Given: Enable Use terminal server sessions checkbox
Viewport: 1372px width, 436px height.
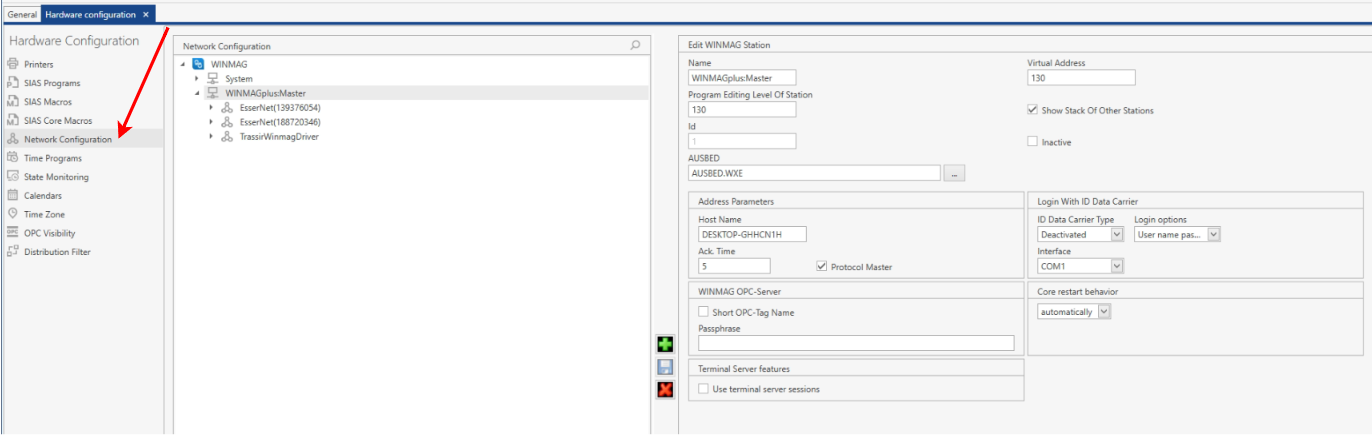Looking at the screenshot, I should [704, 388].
